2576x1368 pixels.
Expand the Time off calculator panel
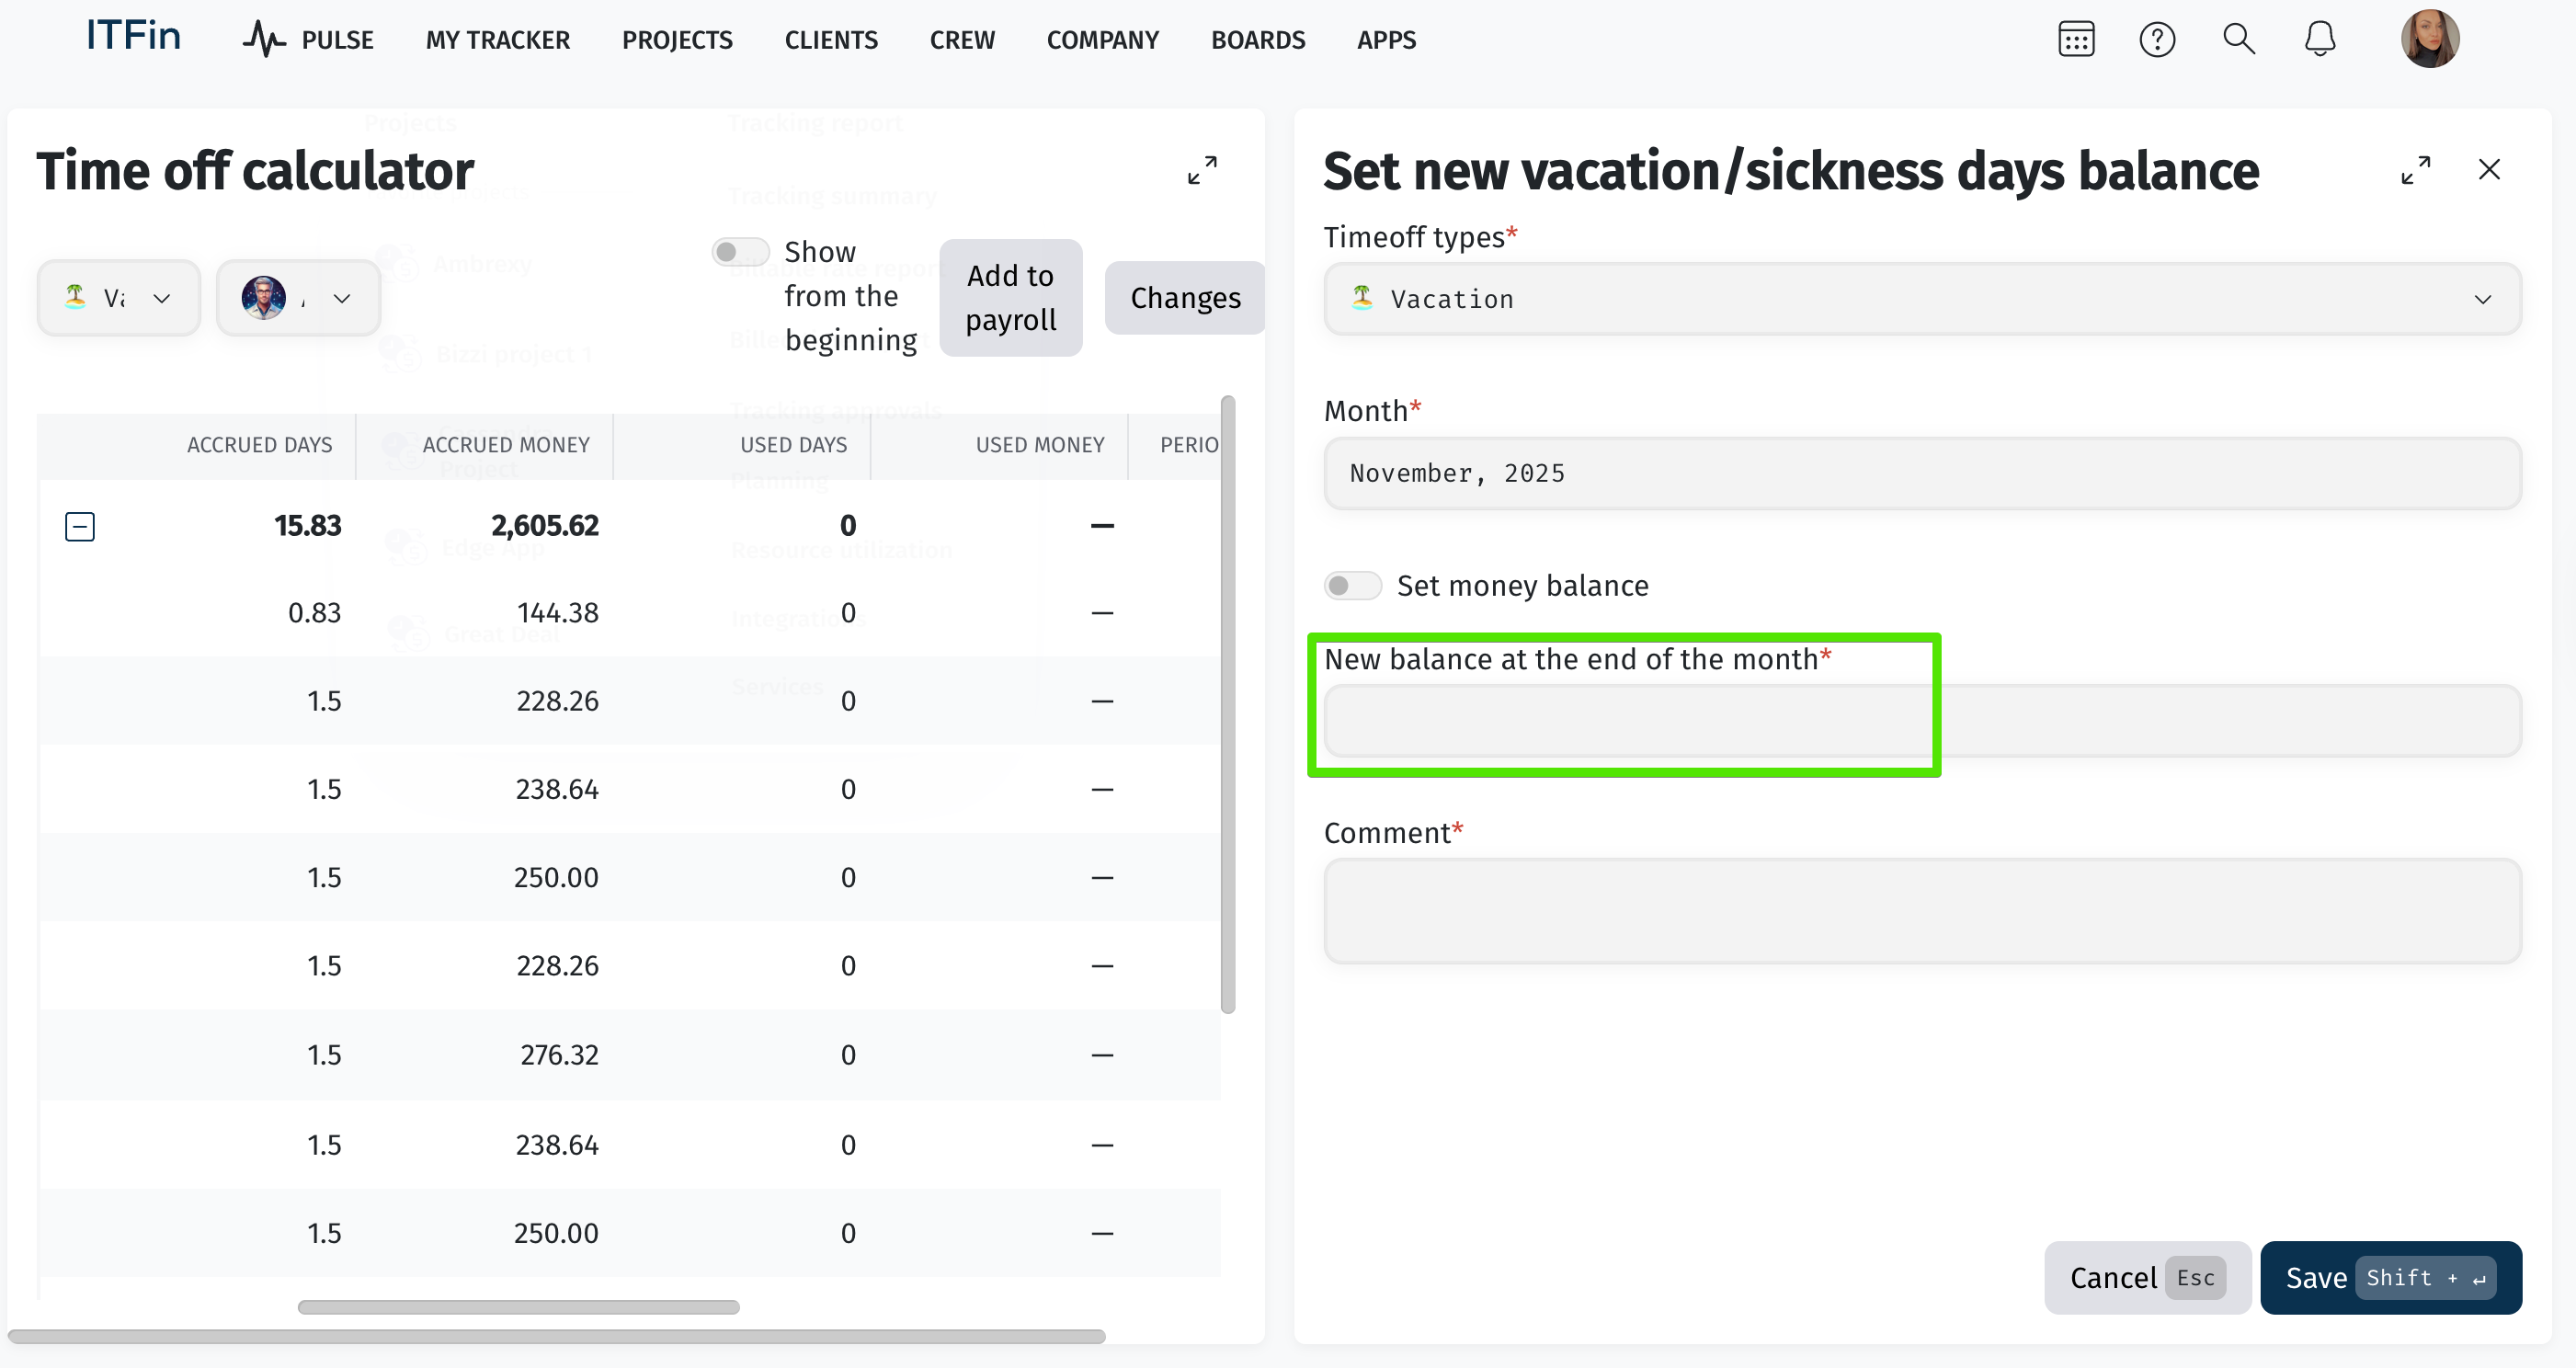coord(1202,170)
